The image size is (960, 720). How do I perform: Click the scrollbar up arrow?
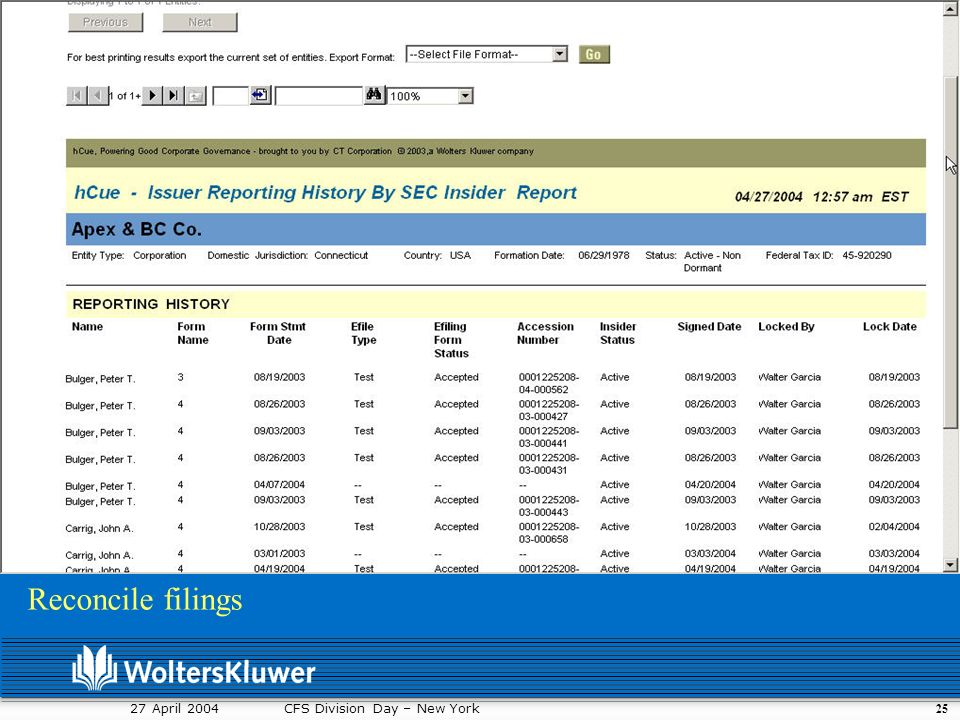tap(951, 9)
